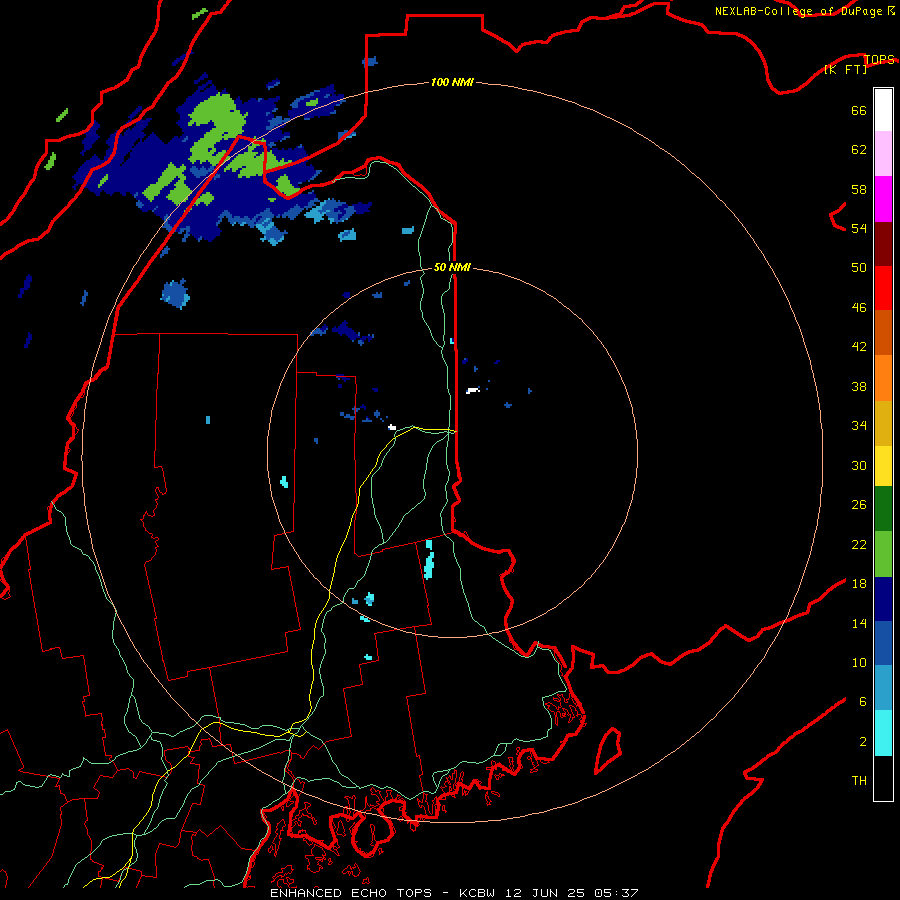
Task: Click the legend value 6
Action: (x=863, y=702)
